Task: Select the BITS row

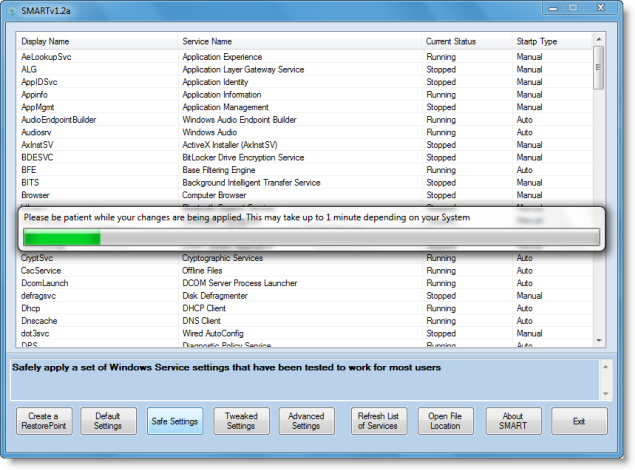Action: tap(304, 182)
